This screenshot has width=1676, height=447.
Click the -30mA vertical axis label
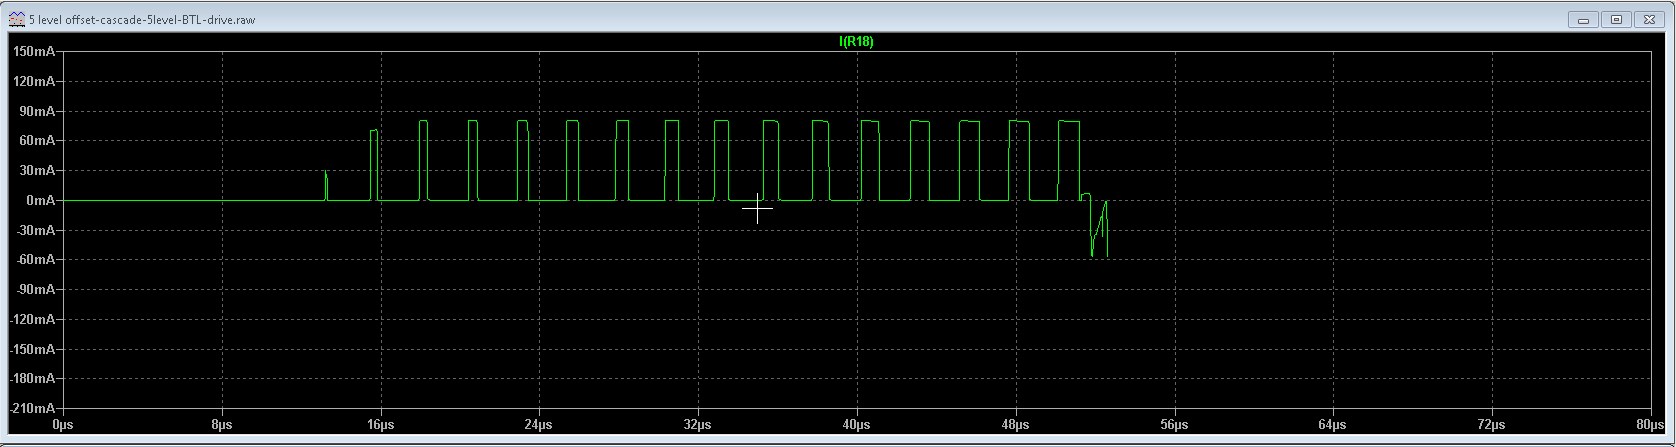35,230
